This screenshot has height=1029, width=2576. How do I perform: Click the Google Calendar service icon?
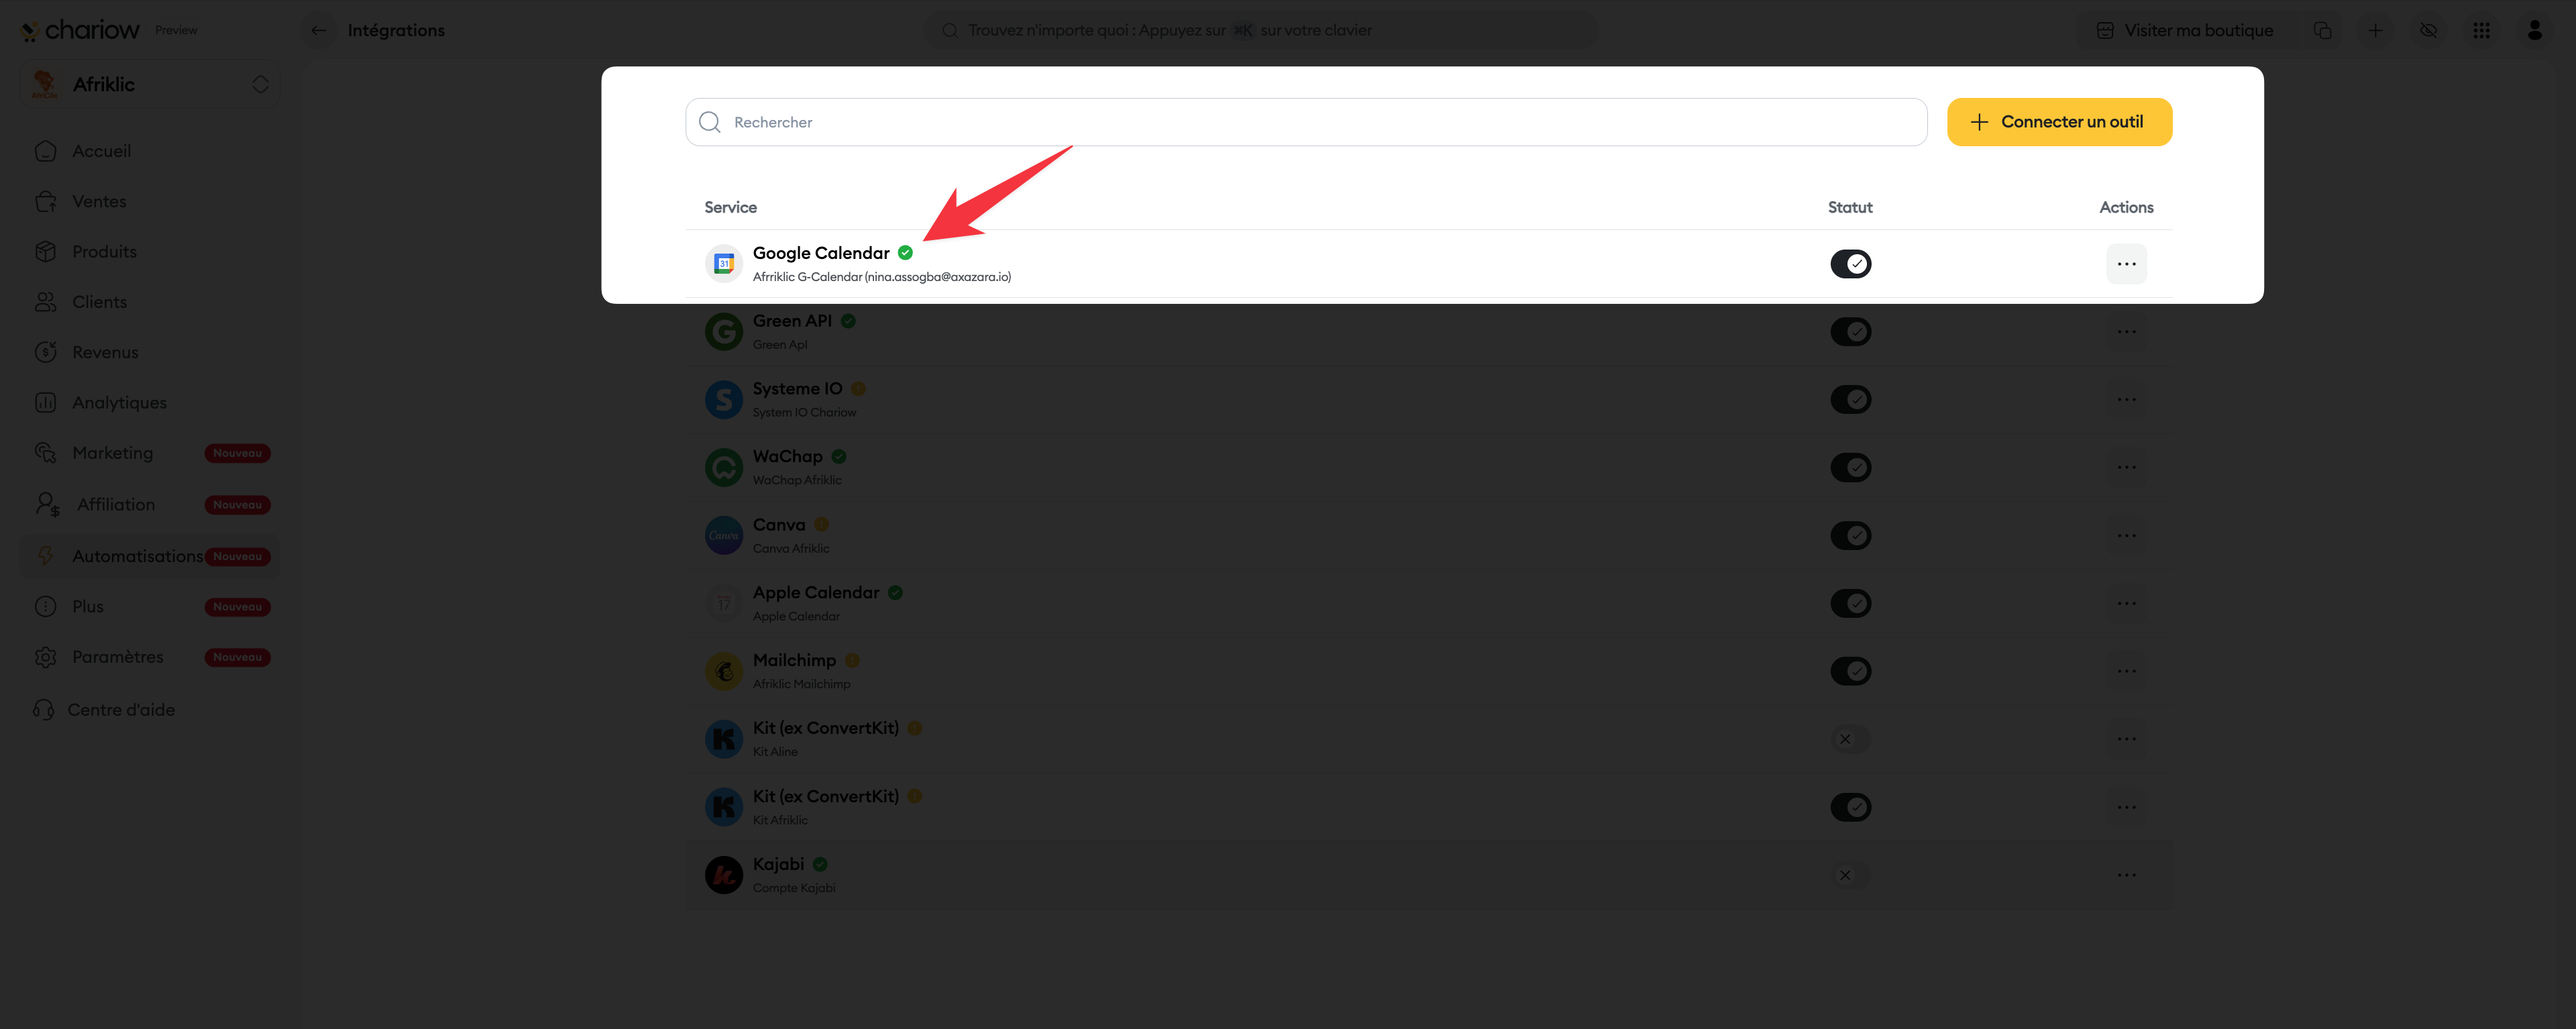coord(723,264)
